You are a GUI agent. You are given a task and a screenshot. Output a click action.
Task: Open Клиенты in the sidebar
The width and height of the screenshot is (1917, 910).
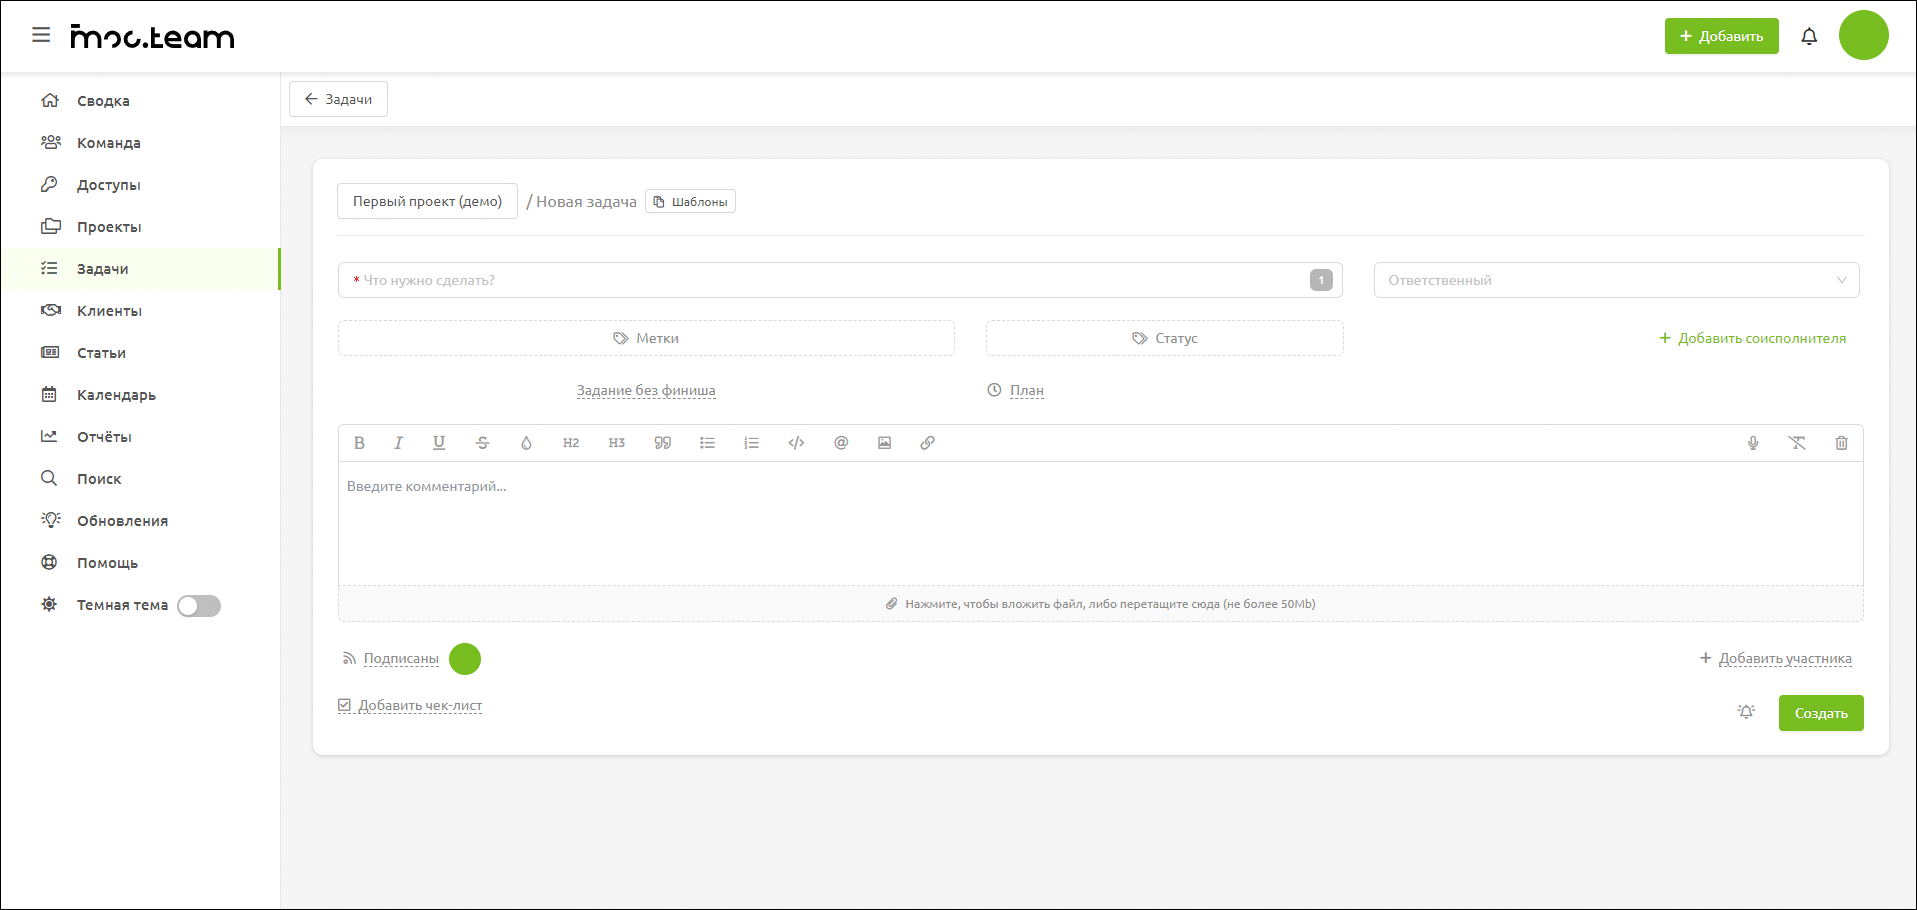109,311
